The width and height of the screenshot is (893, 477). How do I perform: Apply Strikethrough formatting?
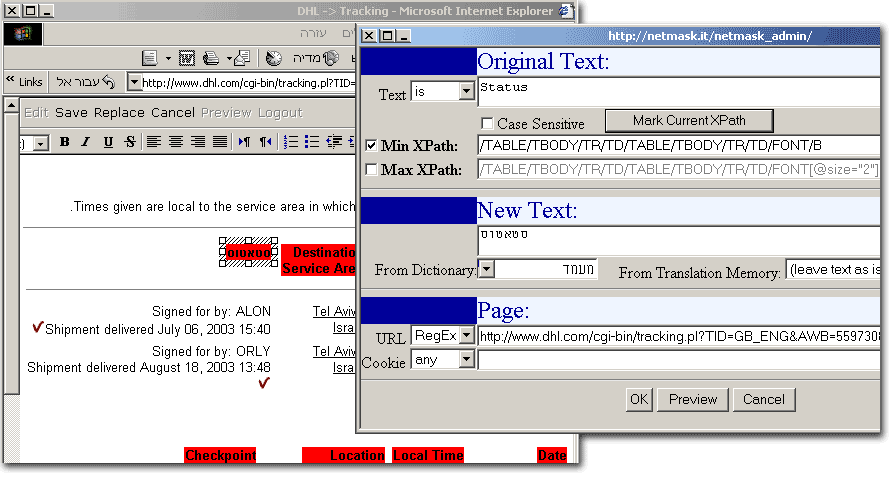130,142
